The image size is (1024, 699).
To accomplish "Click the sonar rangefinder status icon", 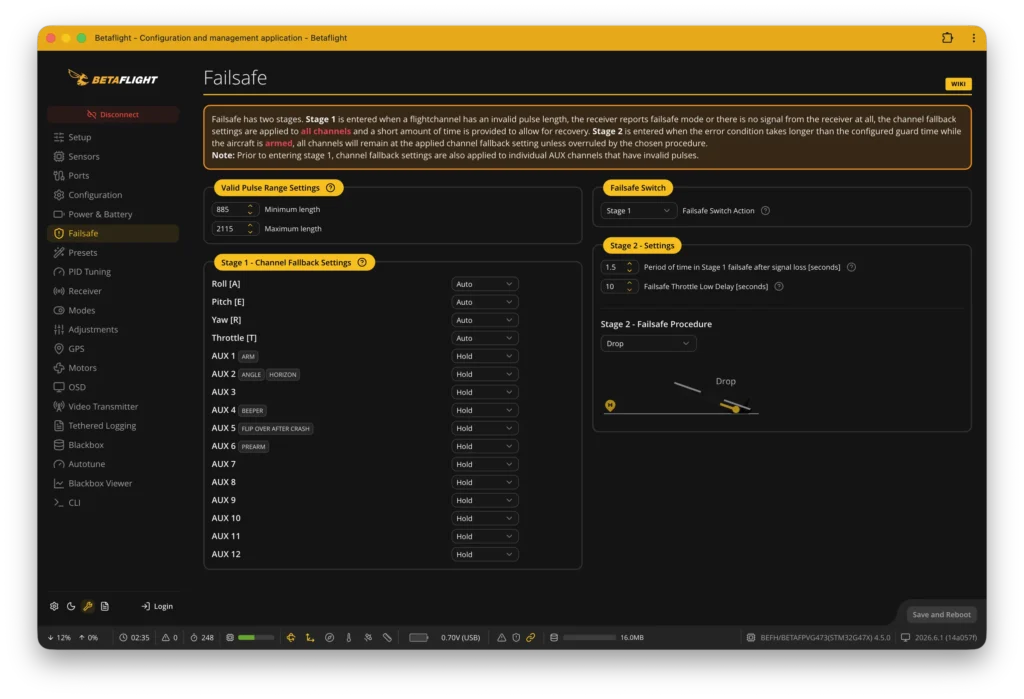I will [x=387, y=638].
